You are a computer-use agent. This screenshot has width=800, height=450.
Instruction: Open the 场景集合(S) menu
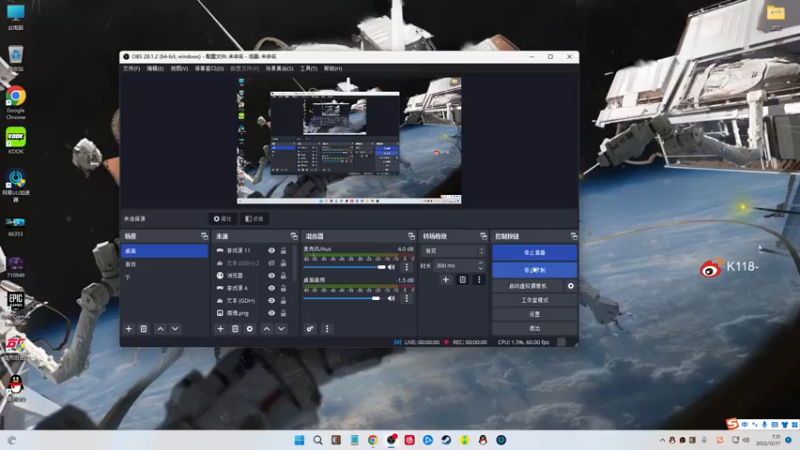(280, 69)
